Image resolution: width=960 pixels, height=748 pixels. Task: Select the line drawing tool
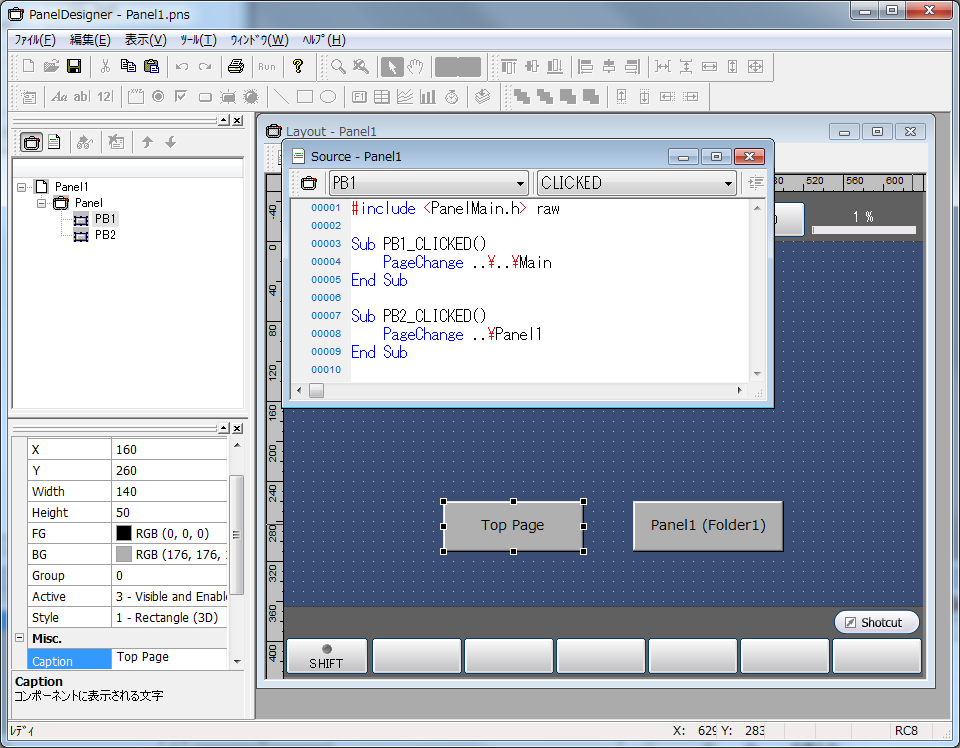(x=282, y=97)
